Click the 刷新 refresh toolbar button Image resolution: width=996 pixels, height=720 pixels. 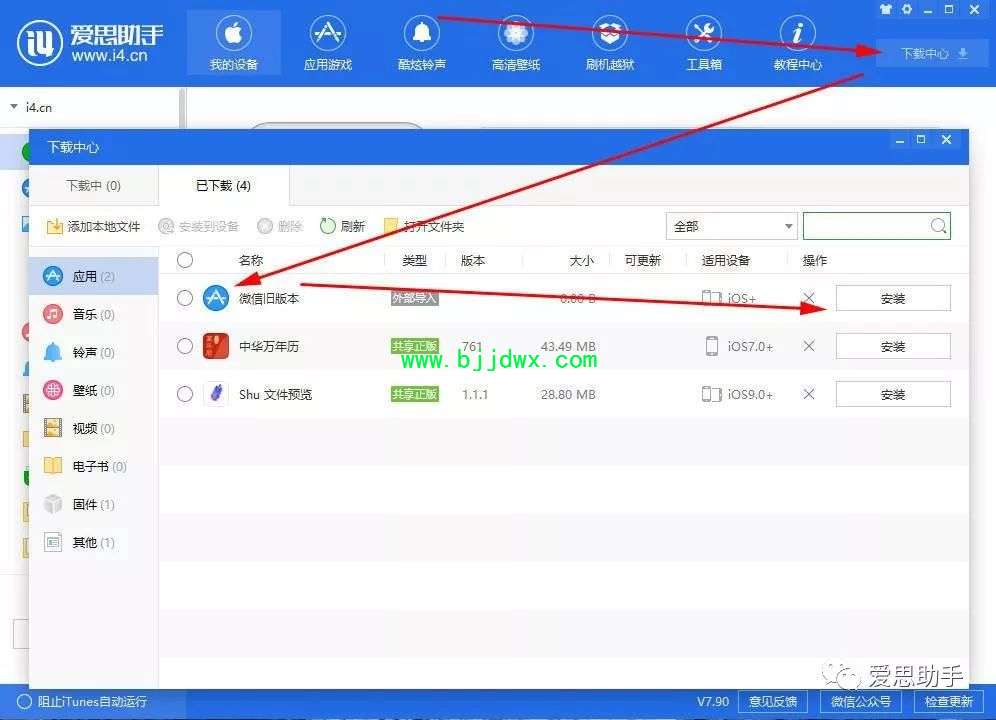click(x=343, y=226)
